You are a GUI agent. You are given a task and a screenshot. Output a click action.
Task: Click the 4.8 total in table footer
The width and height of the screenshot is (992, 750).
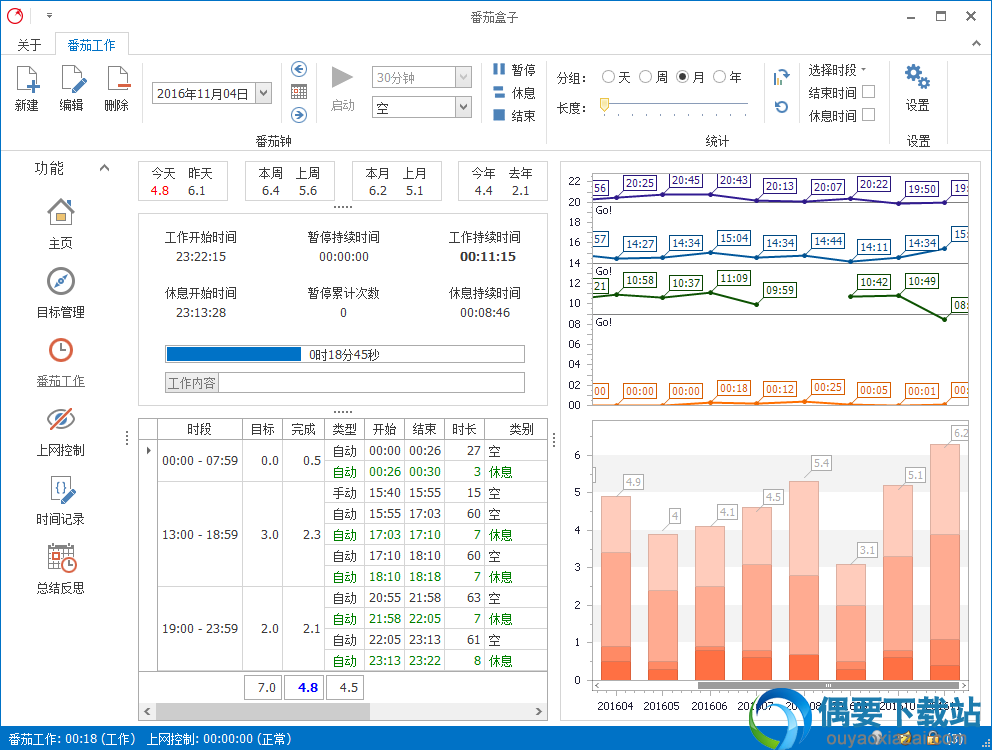point(304,687)
